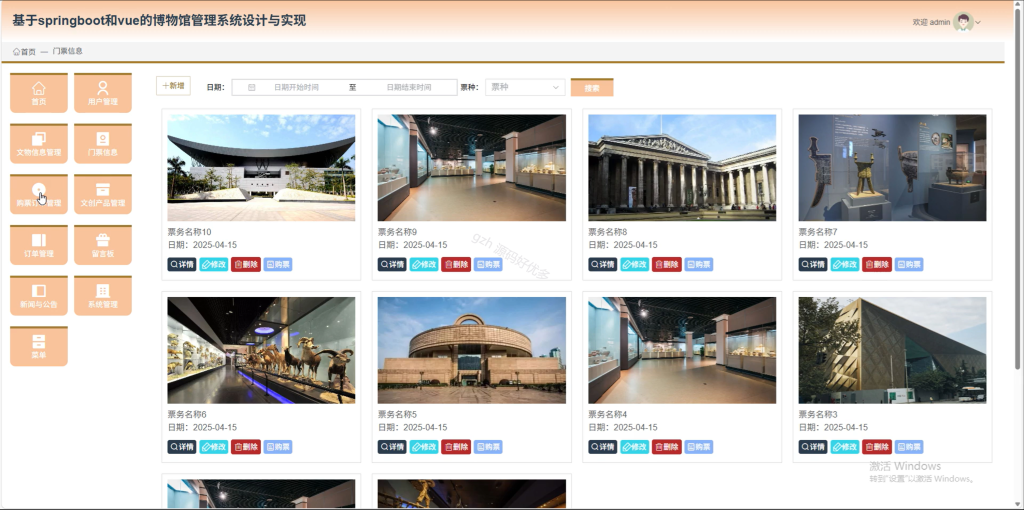This screenshot has width=1024, height=510.
Task: Open 购票订单管理 sidebar tile
Action: point(39,194)
